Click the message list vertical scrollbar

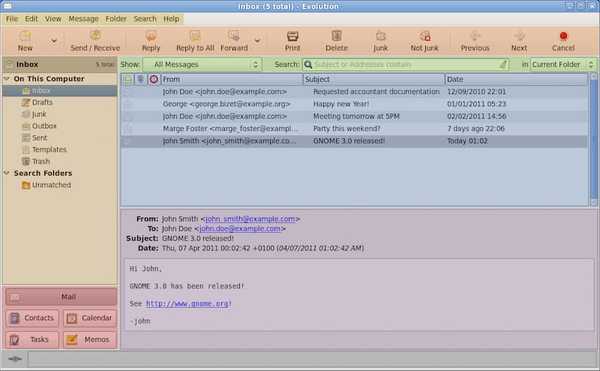click(593, 140)
